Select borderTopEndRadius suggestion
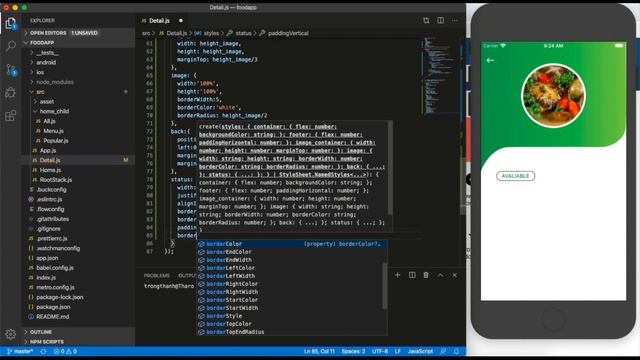Image resolution: width=640 pixels, height=360 pixels. (291, 332)
